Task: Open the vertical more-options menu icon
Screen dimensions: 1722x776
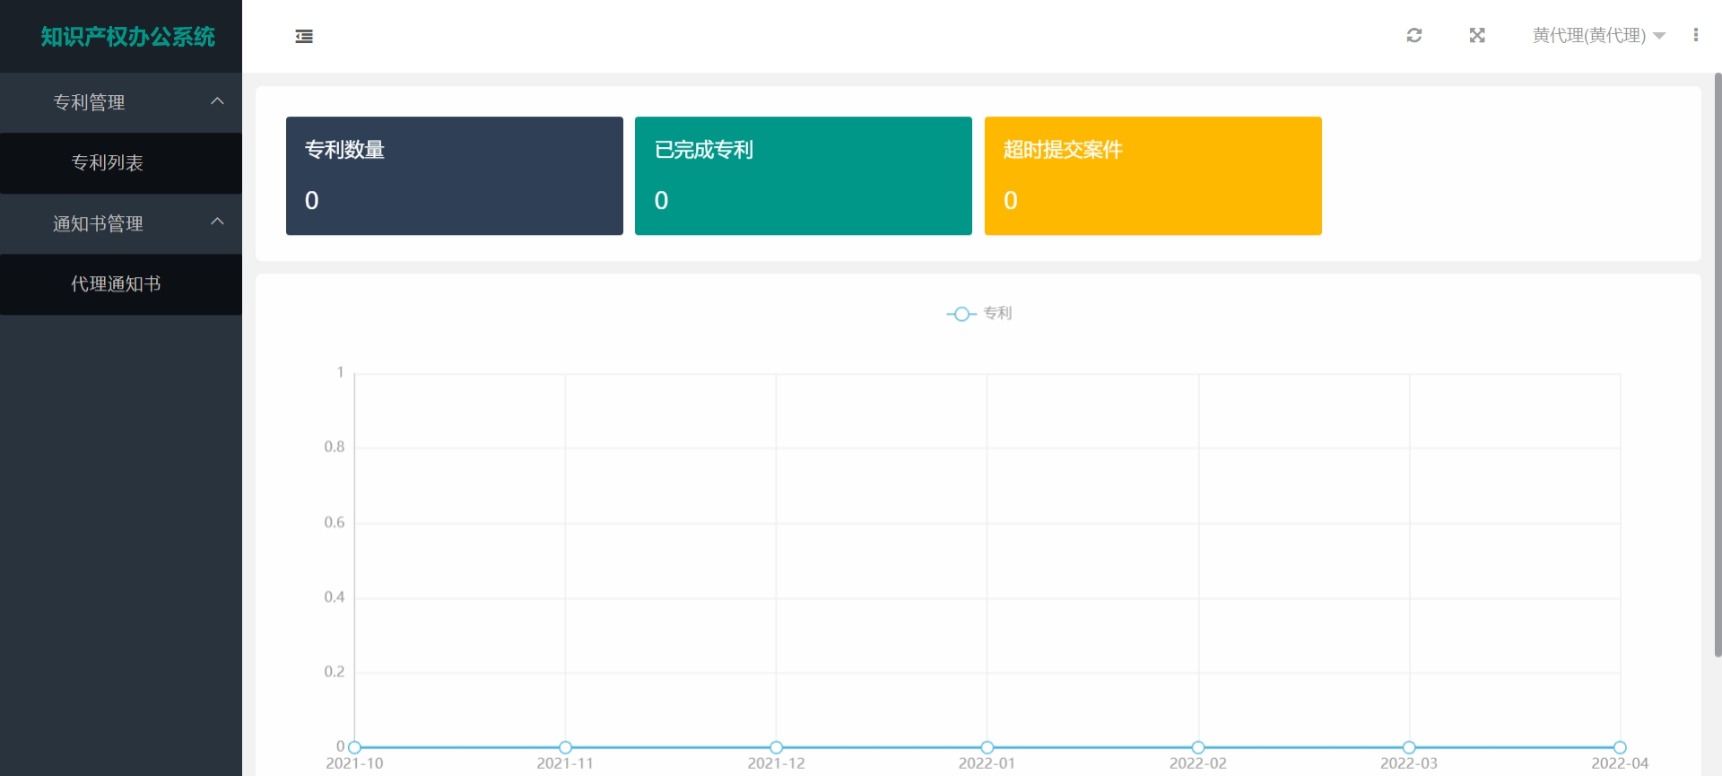Action: (x=1695, y=35)
